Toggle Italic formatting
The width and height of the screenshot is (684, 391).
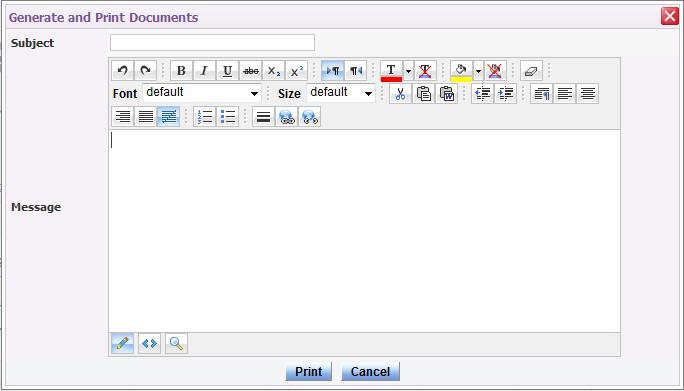[204, 71]
